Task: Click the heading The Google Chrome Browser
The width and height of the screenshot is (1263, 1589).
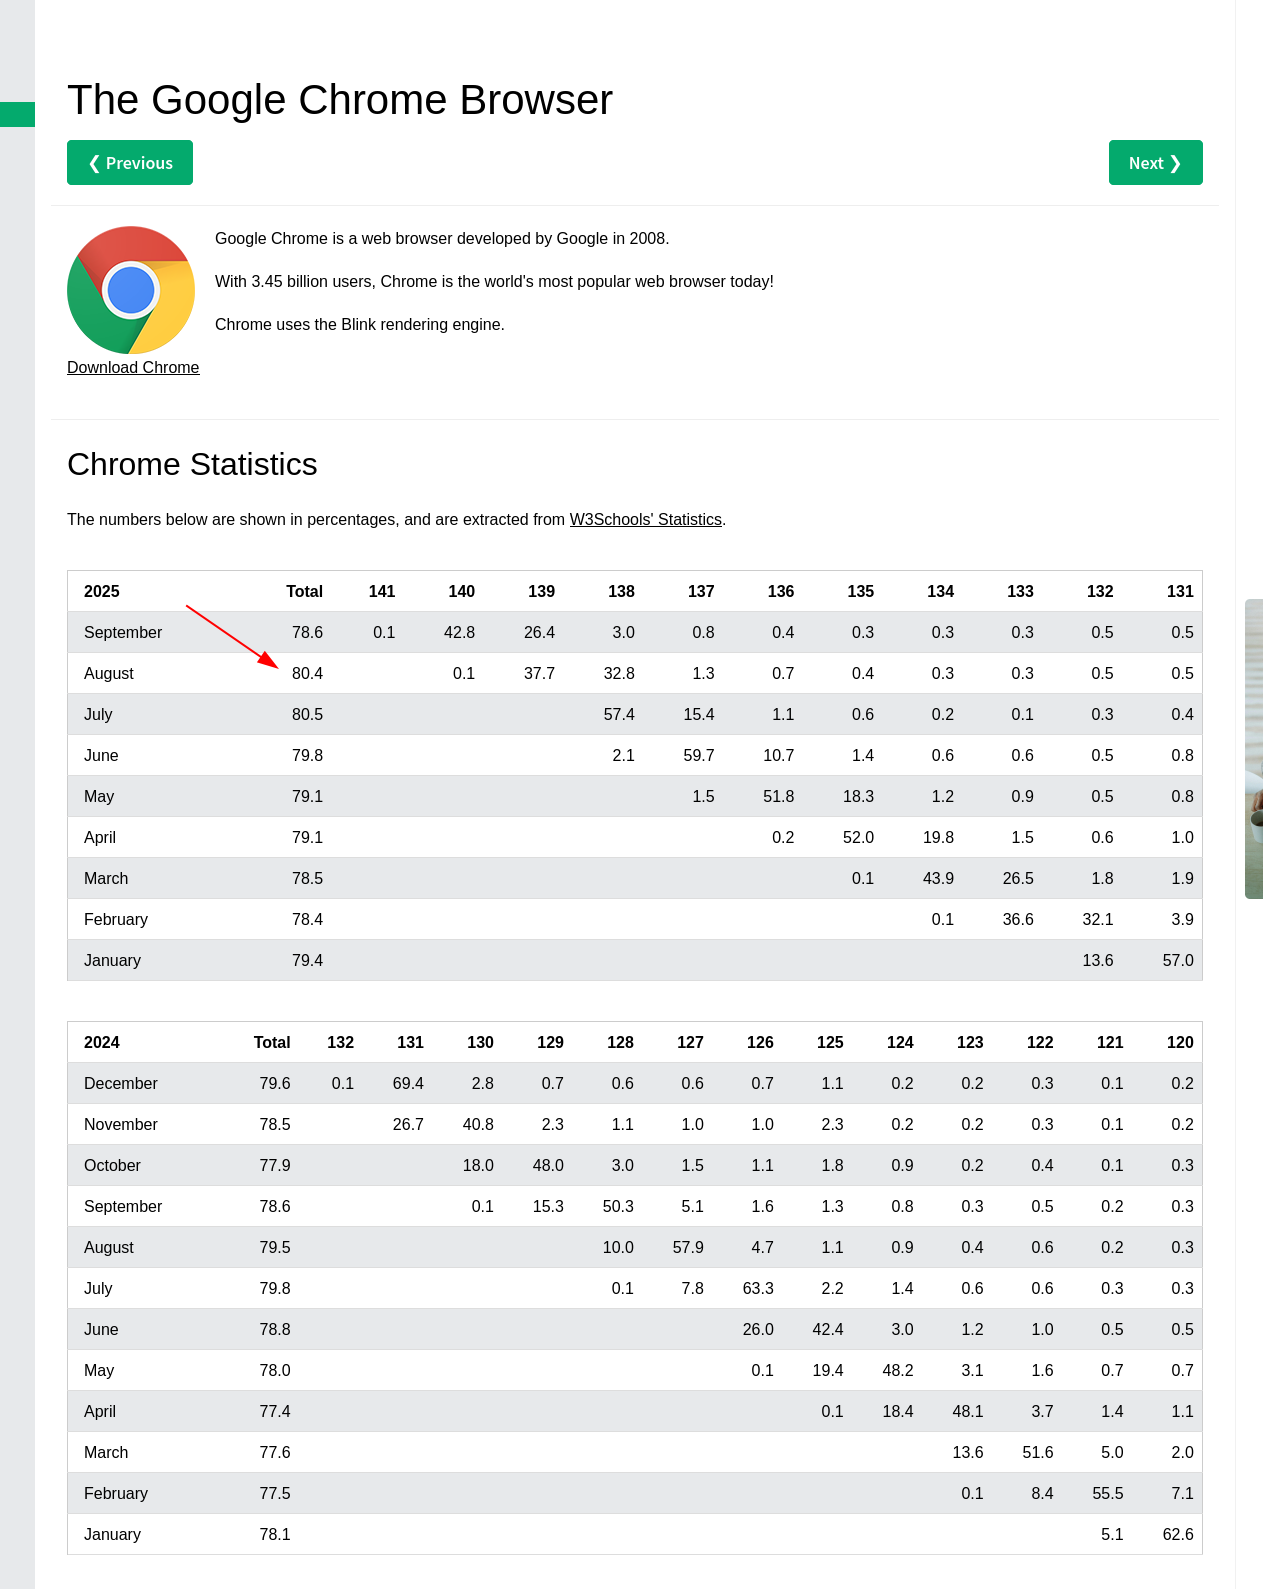Action: click(339, 100)
